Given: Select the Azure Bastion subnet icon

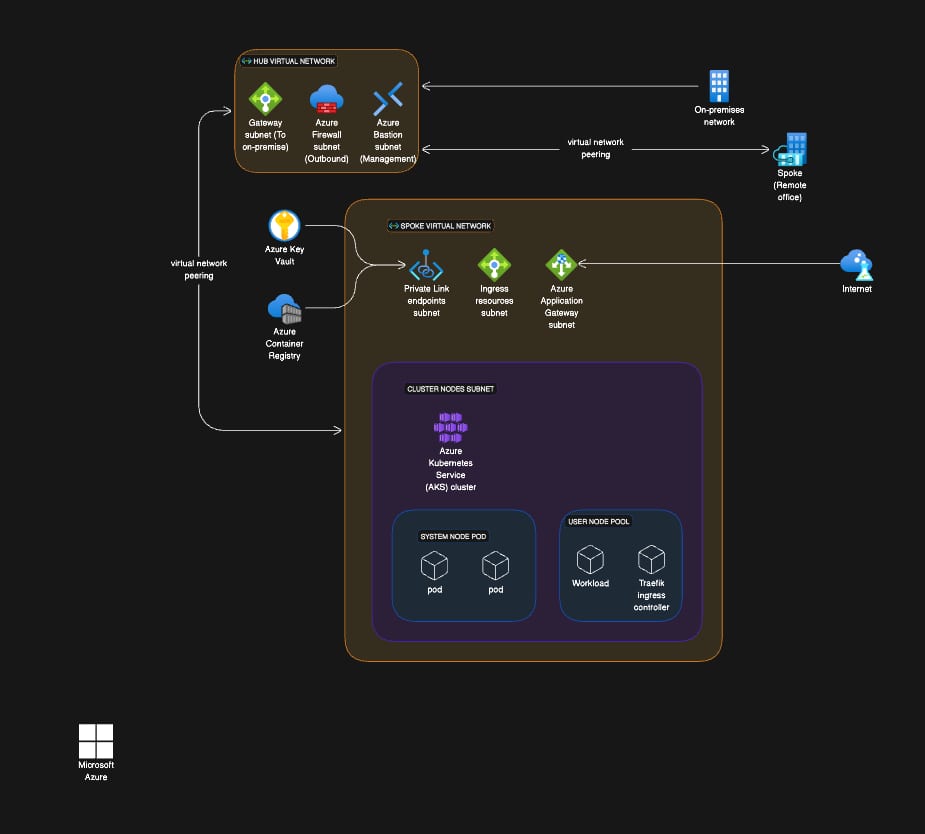Looking at the screenshot, I should (x=388, y=98).
